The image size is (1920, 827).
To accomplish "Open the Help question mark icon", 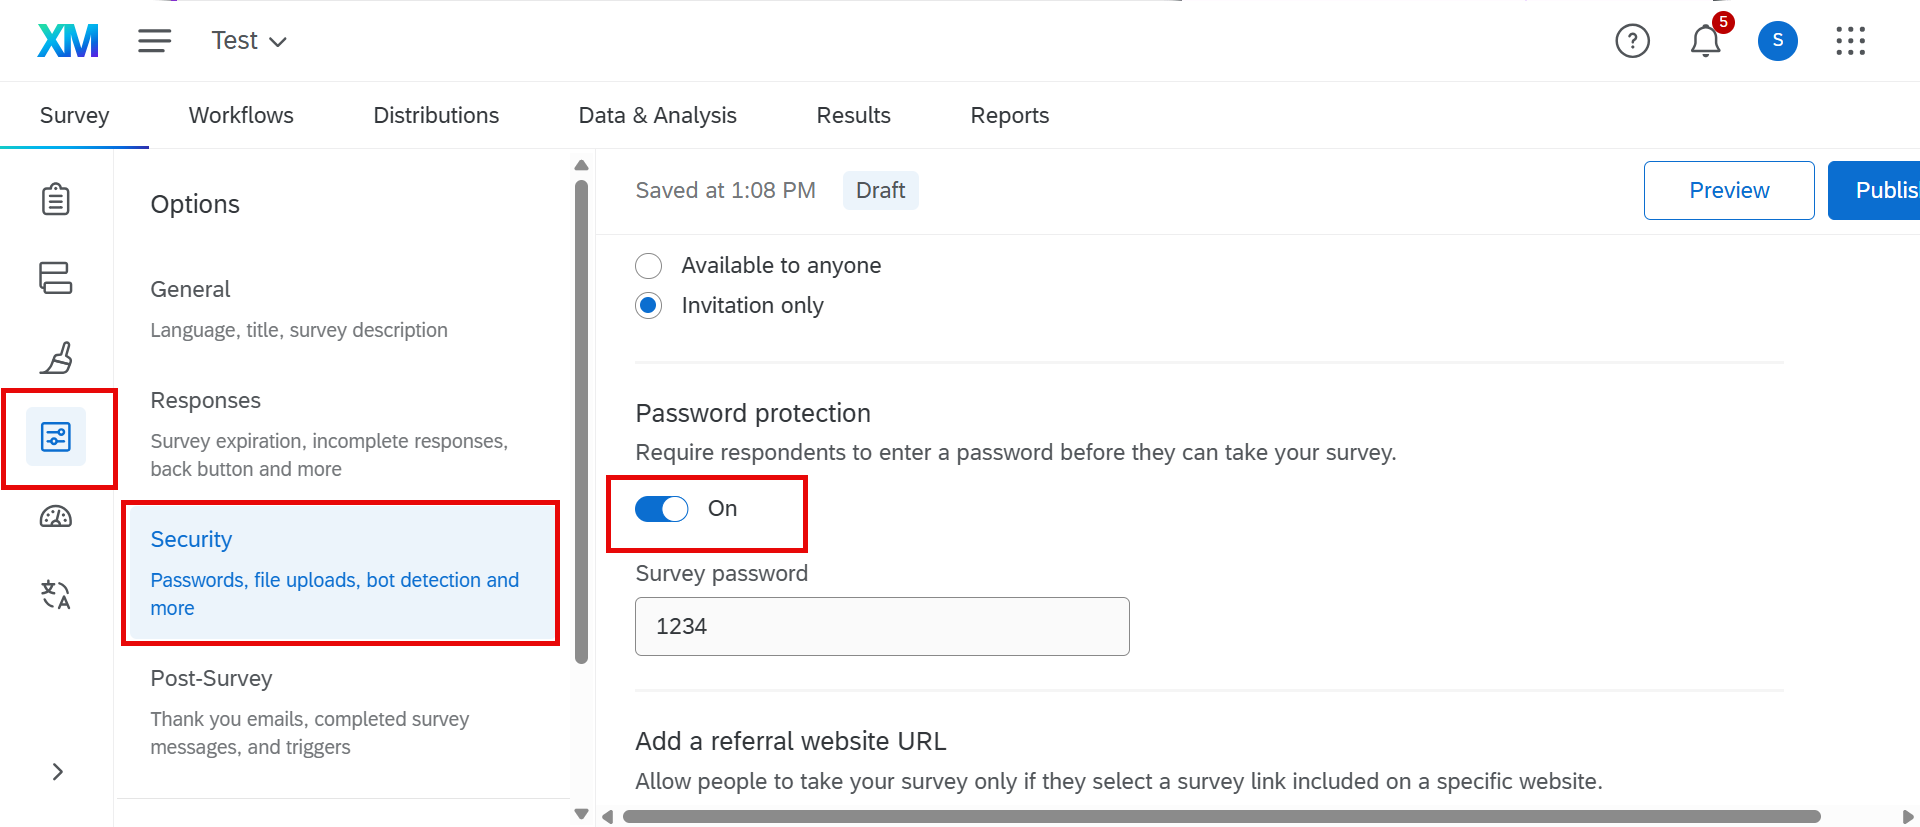I will 1632,41.
